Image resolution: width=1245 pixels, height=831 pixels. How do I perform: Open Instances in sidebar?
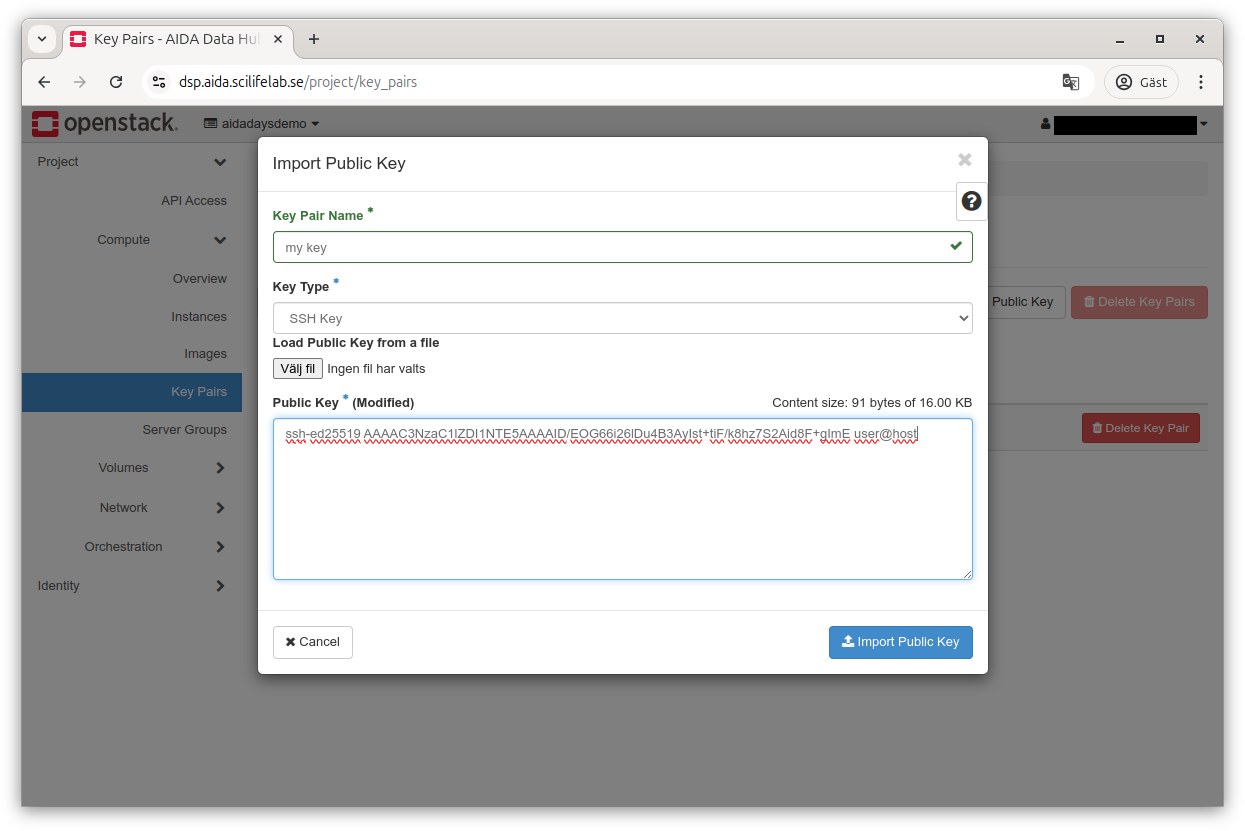point(198,317)
